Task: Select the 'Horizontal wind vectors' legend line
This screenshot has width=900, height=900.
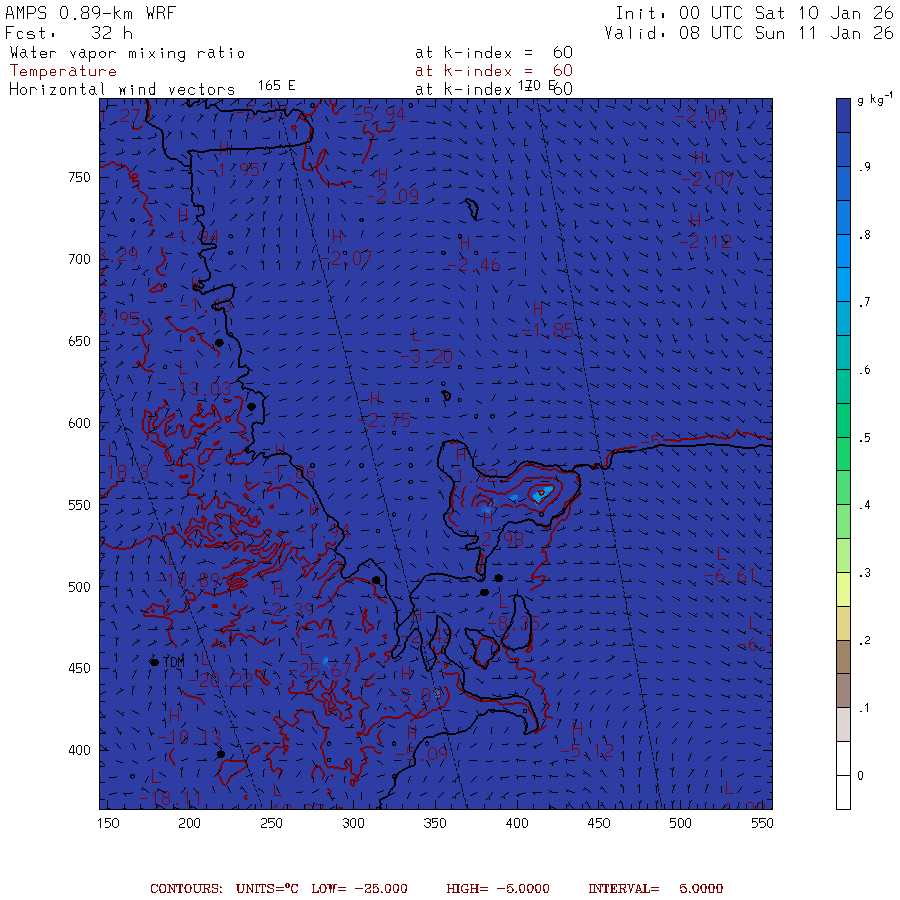Action: click(x=122, y=89)
